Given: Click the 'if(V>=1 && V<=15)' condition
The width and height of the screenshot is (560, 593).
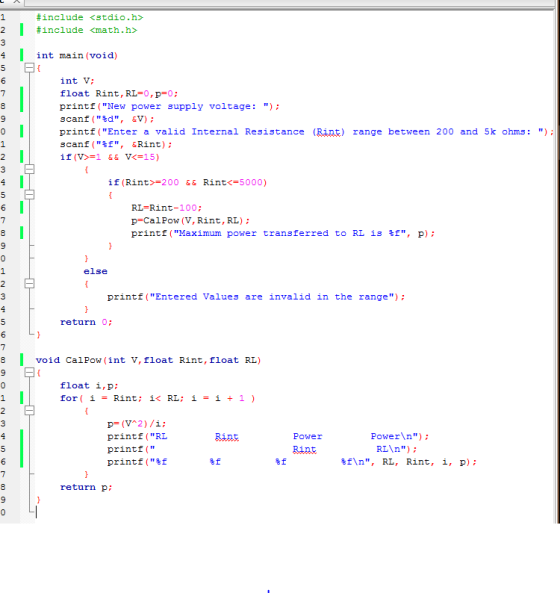Looking at the screenshot, I should (x=110, y=157).
